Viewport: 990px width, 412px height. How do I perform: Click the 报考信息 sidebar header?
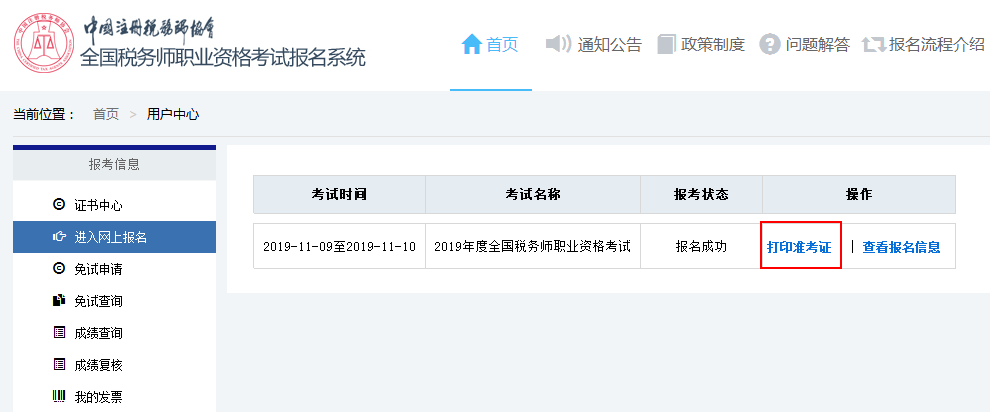click(x=114, y=165)
